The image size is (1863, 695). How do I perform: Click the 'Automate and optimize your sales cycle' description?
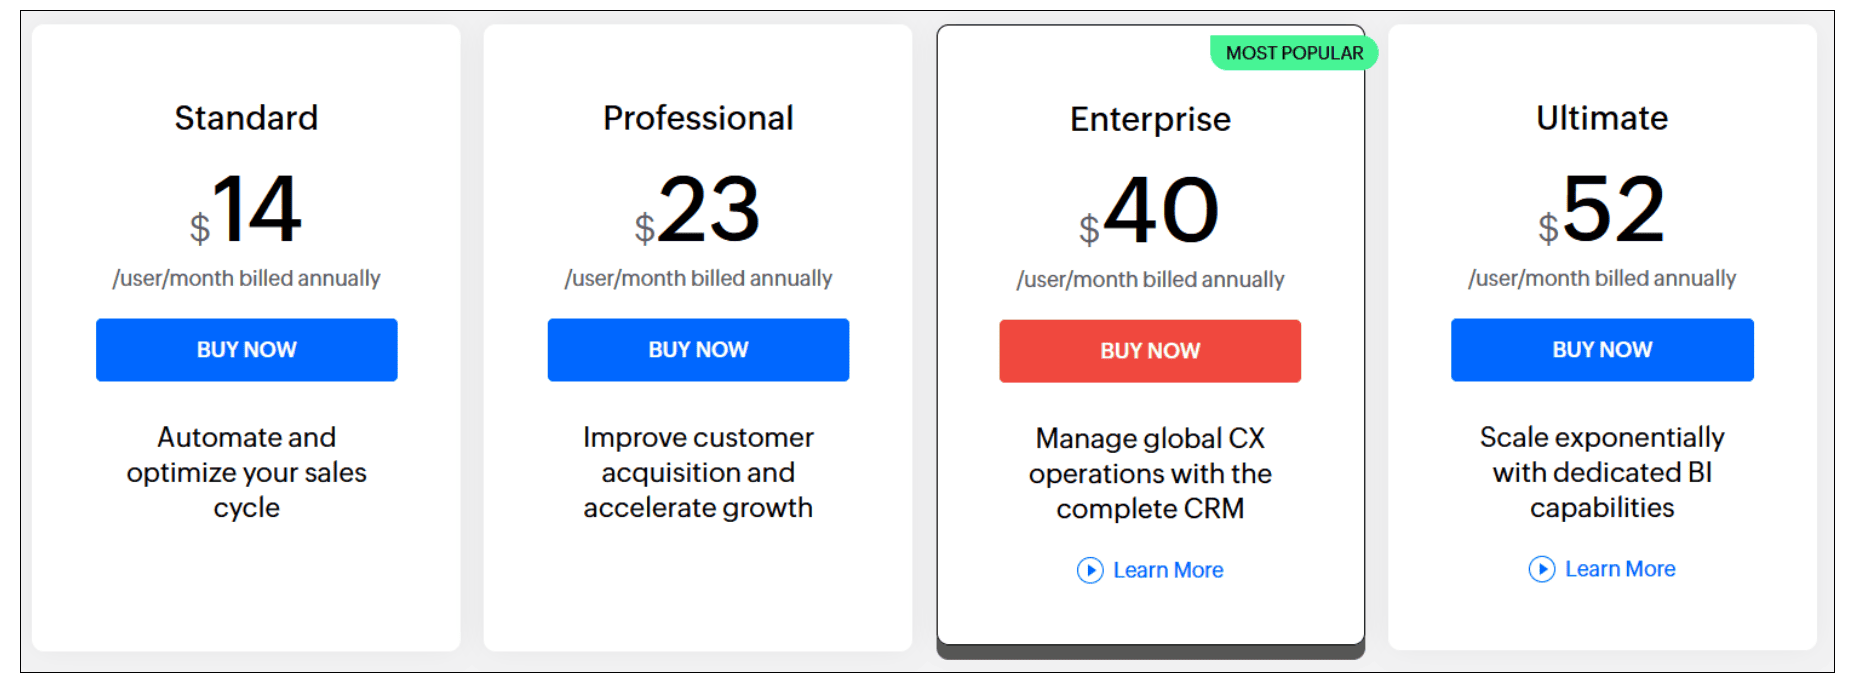[x=247, y=472]
